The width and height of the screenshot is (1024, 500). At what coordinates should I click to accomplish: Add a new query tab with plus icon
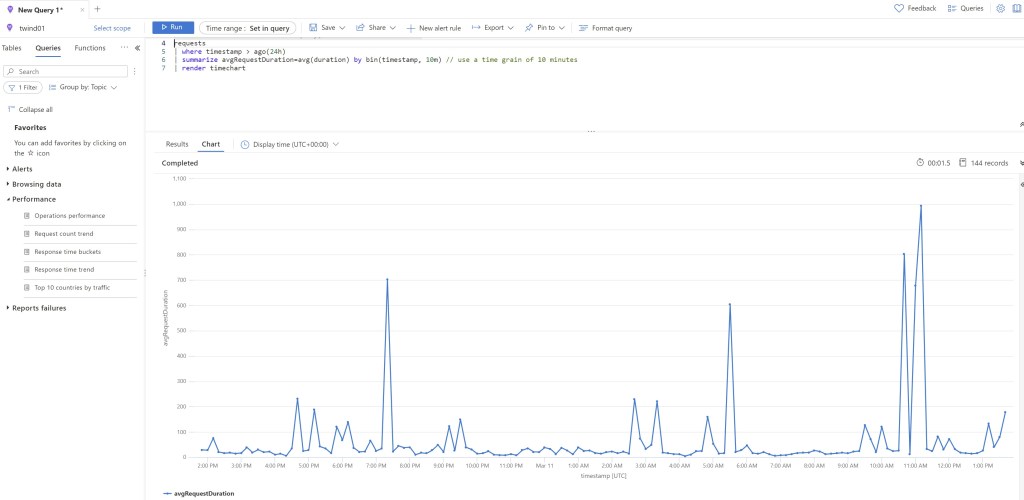point(97,9)
